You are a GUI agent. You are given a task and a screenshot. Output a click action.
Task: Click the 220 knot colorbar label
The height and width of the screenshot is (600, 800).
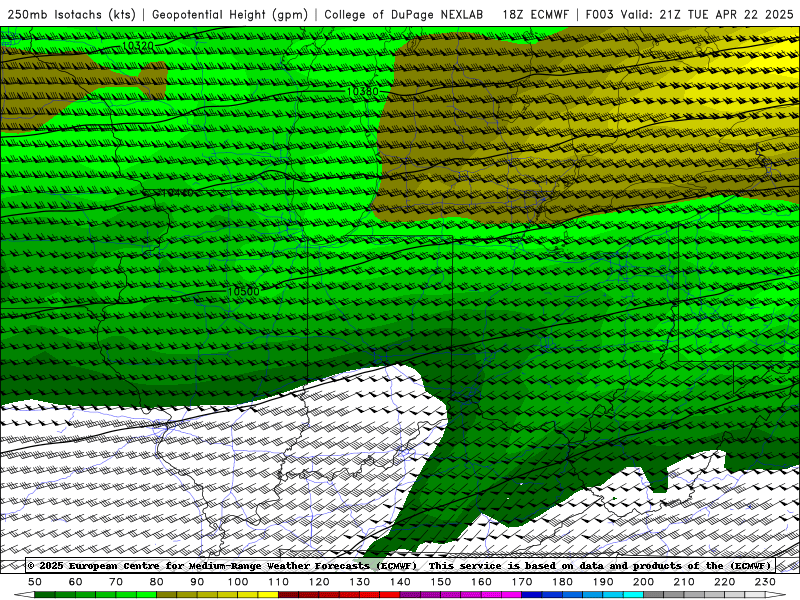724,582
